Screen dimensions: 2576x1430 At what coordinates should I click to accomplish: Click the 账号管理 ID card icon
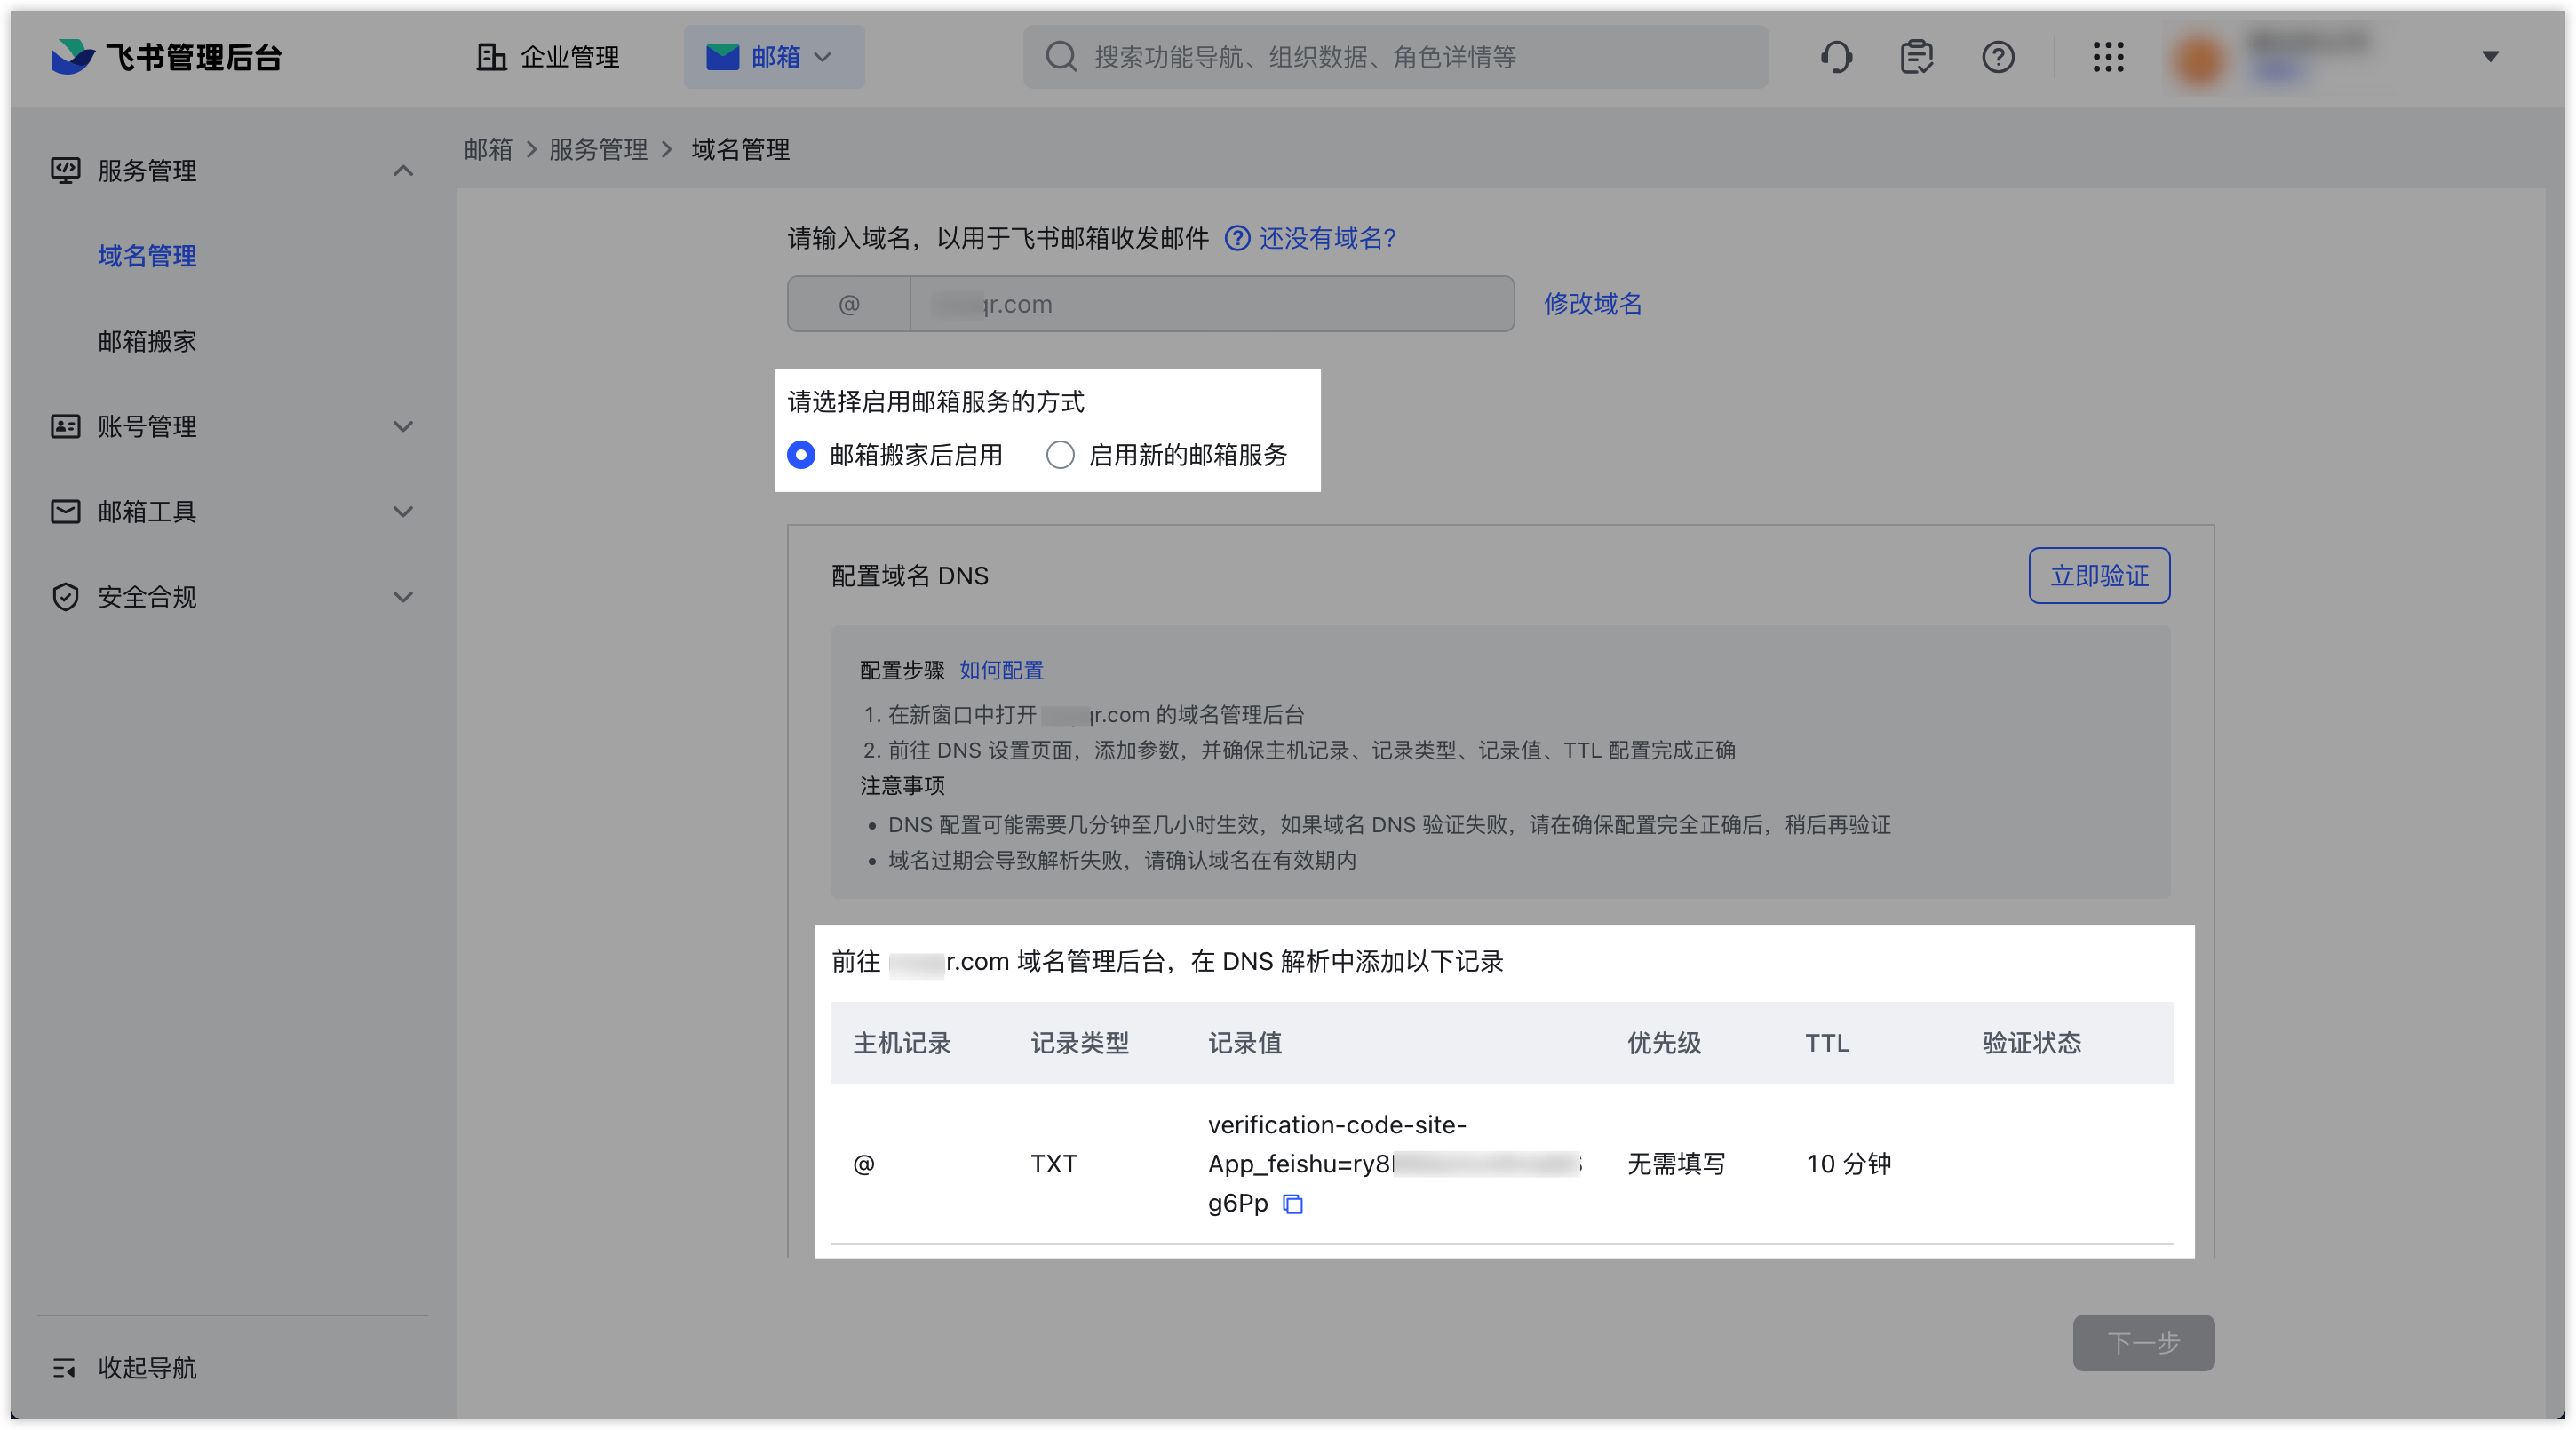pyautogui.click(x=66, y=427)
